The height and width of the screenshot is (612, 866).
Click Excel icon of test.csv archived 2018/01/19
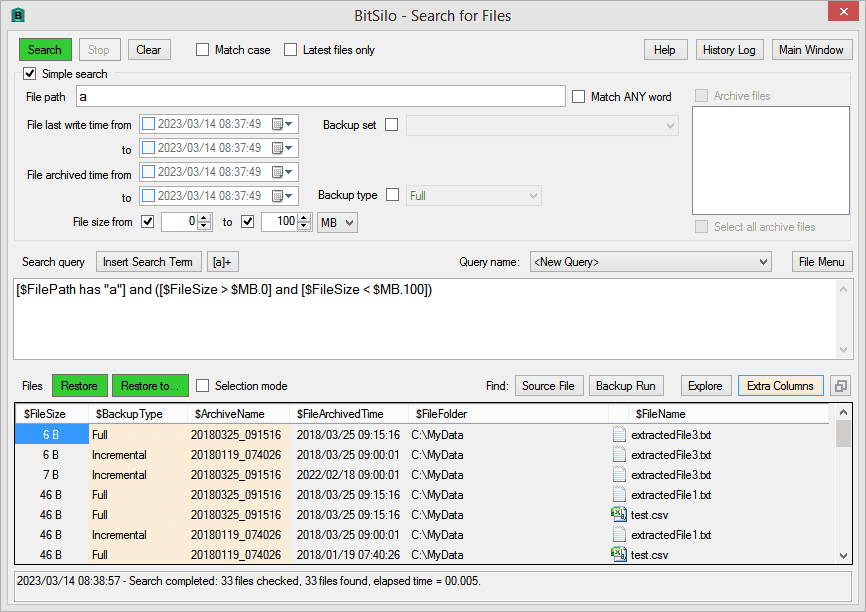click(619, 554)
